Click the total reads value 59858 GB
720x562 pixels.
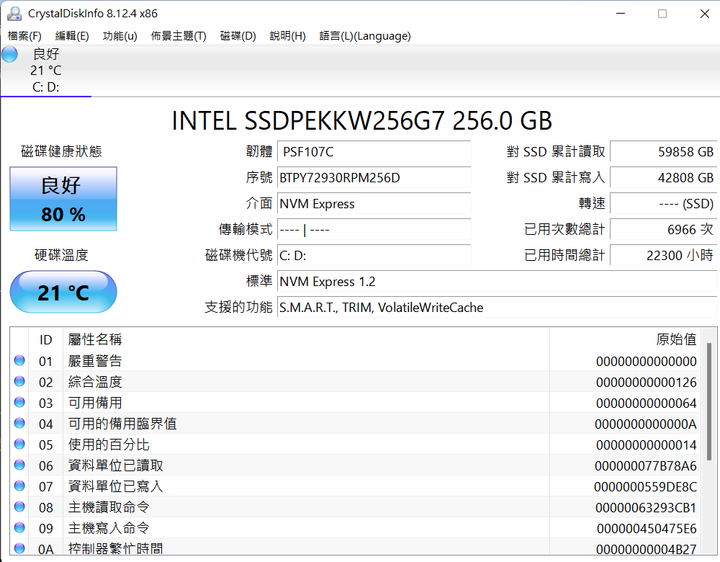[x=664, y=152]
